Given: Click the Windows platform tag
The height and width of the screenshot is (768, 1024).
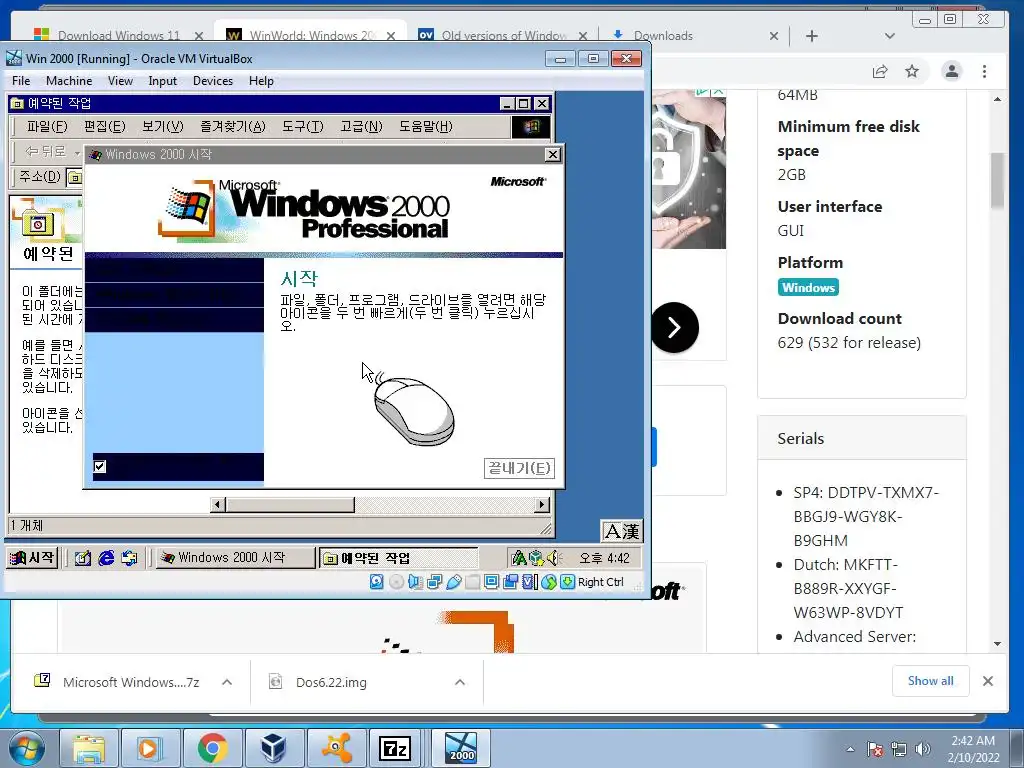Looking at the screenshot, I should pyautogui.click(x=808, y=287).
